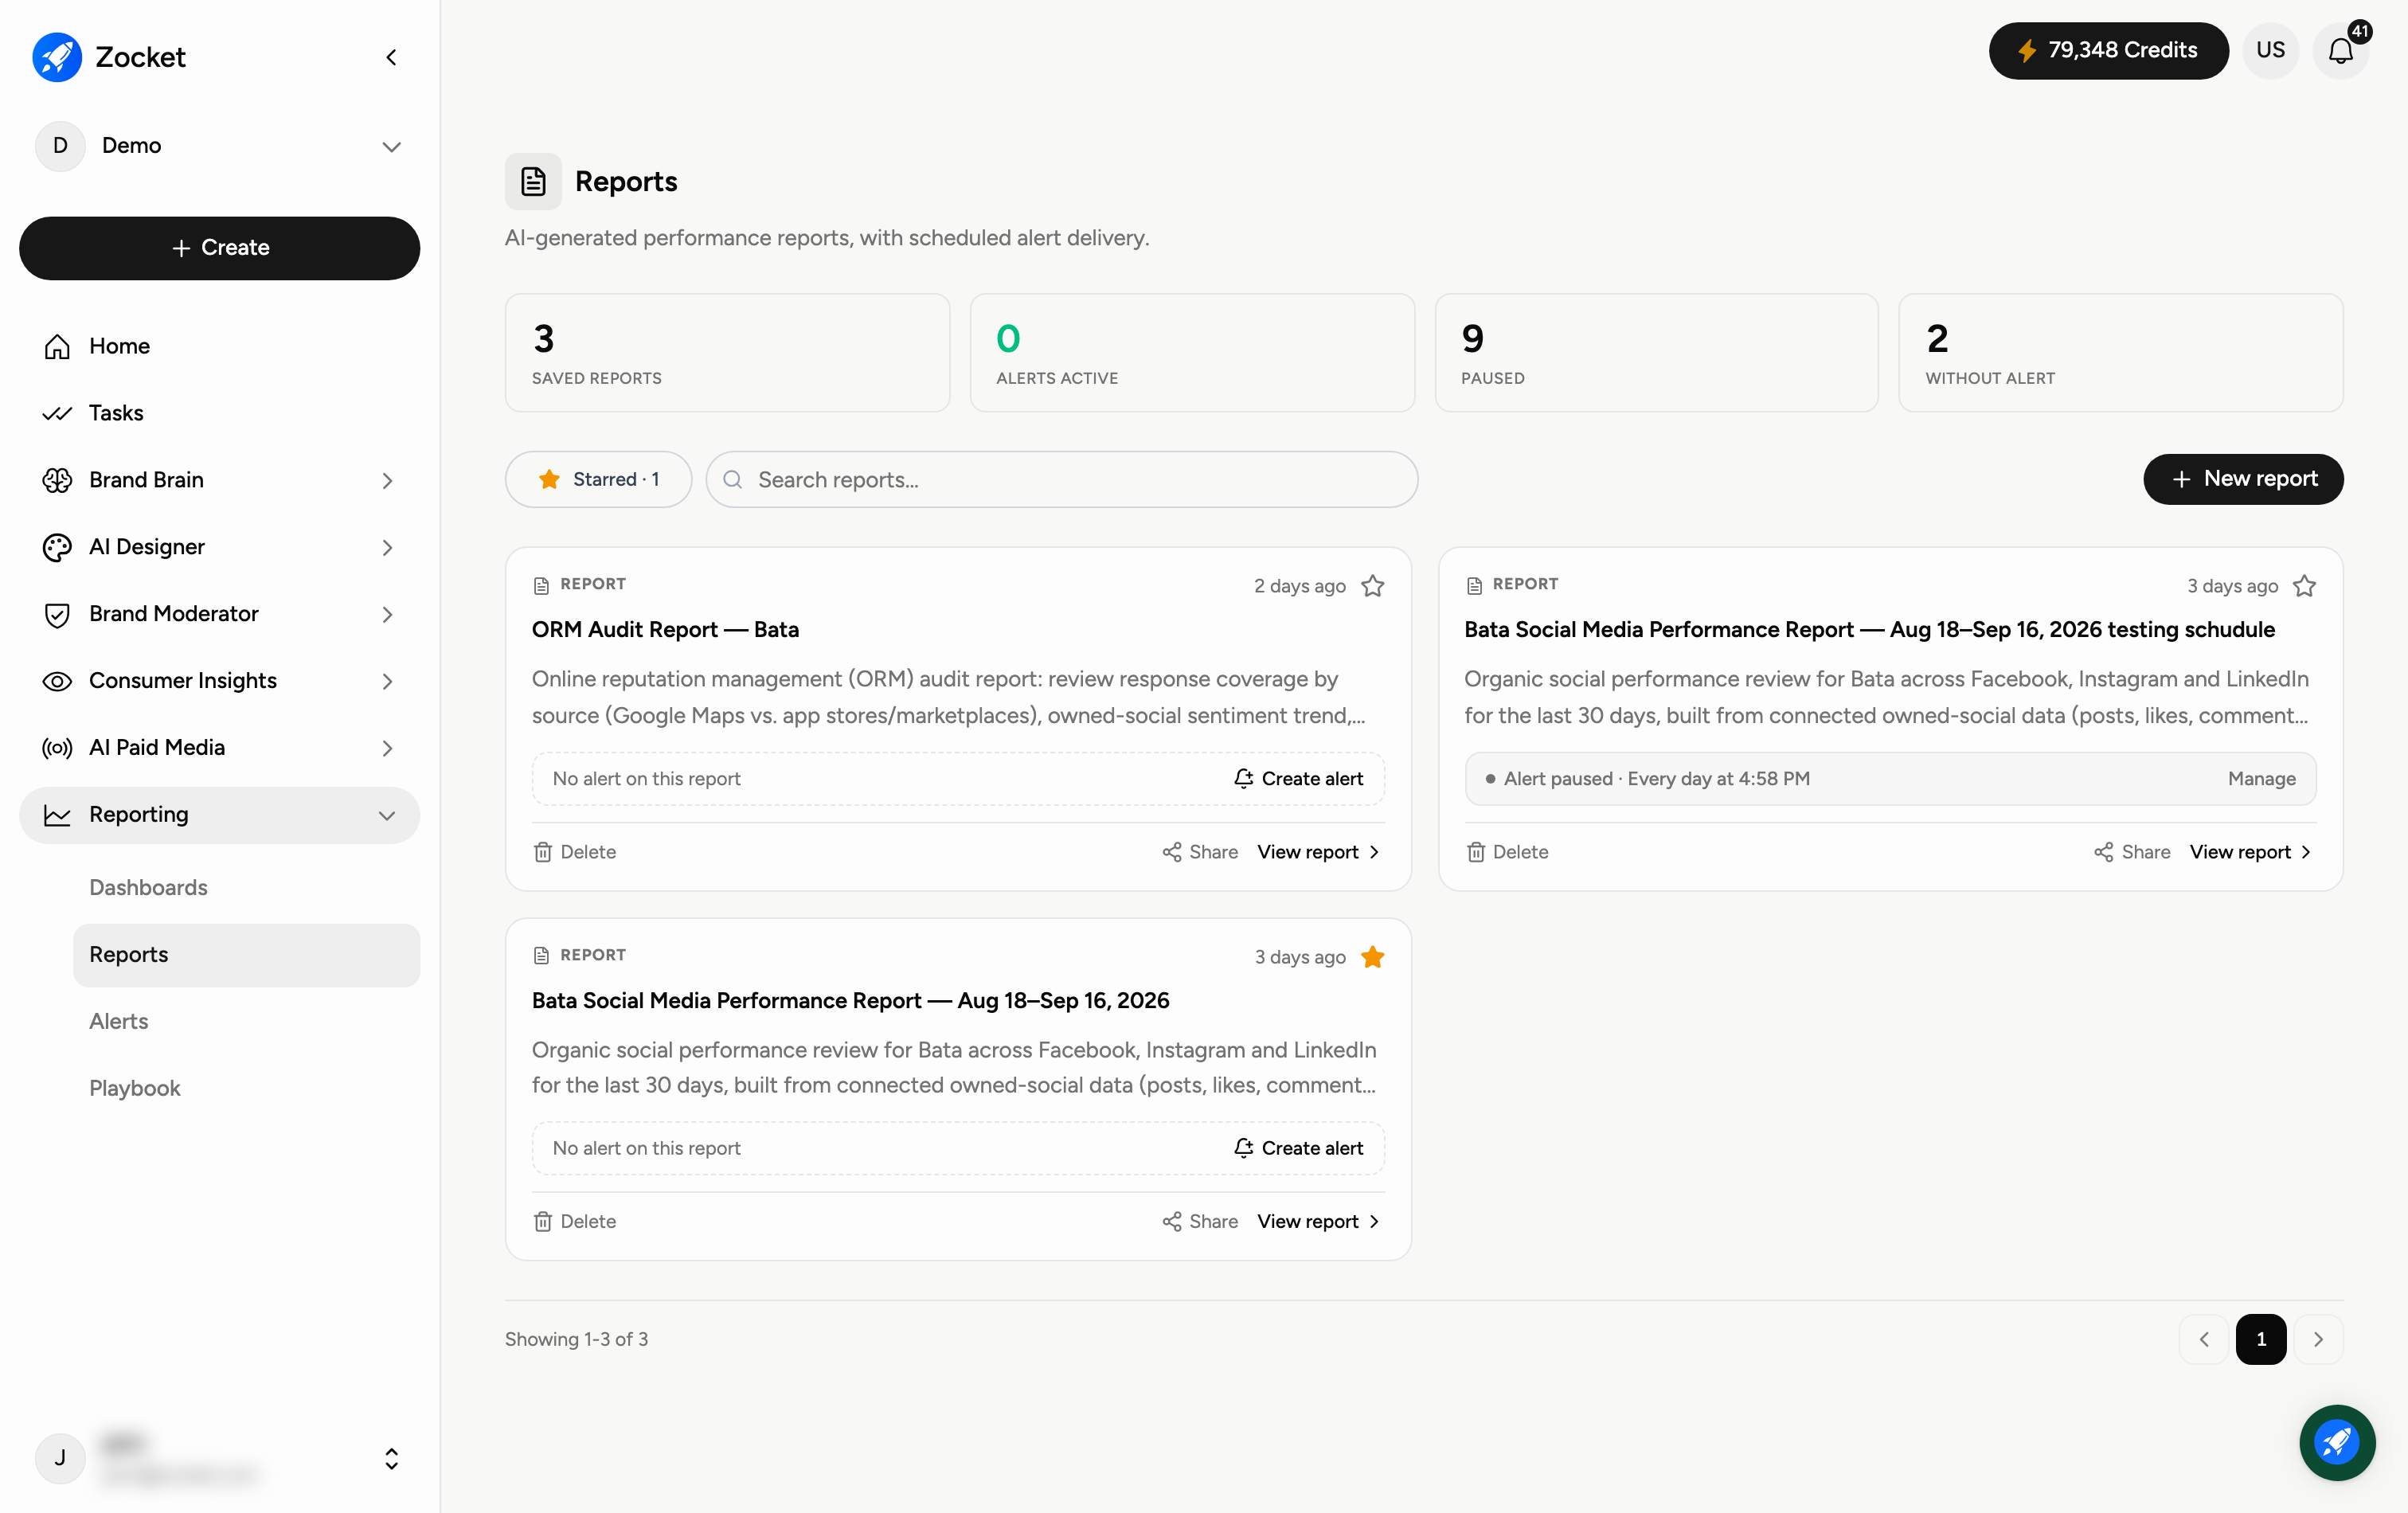Viewport: 2408px width, 1513px height.
Task: Click the trash icon on ORM Audit Report card
Action: pyautogui.click(x=543, y=852)
